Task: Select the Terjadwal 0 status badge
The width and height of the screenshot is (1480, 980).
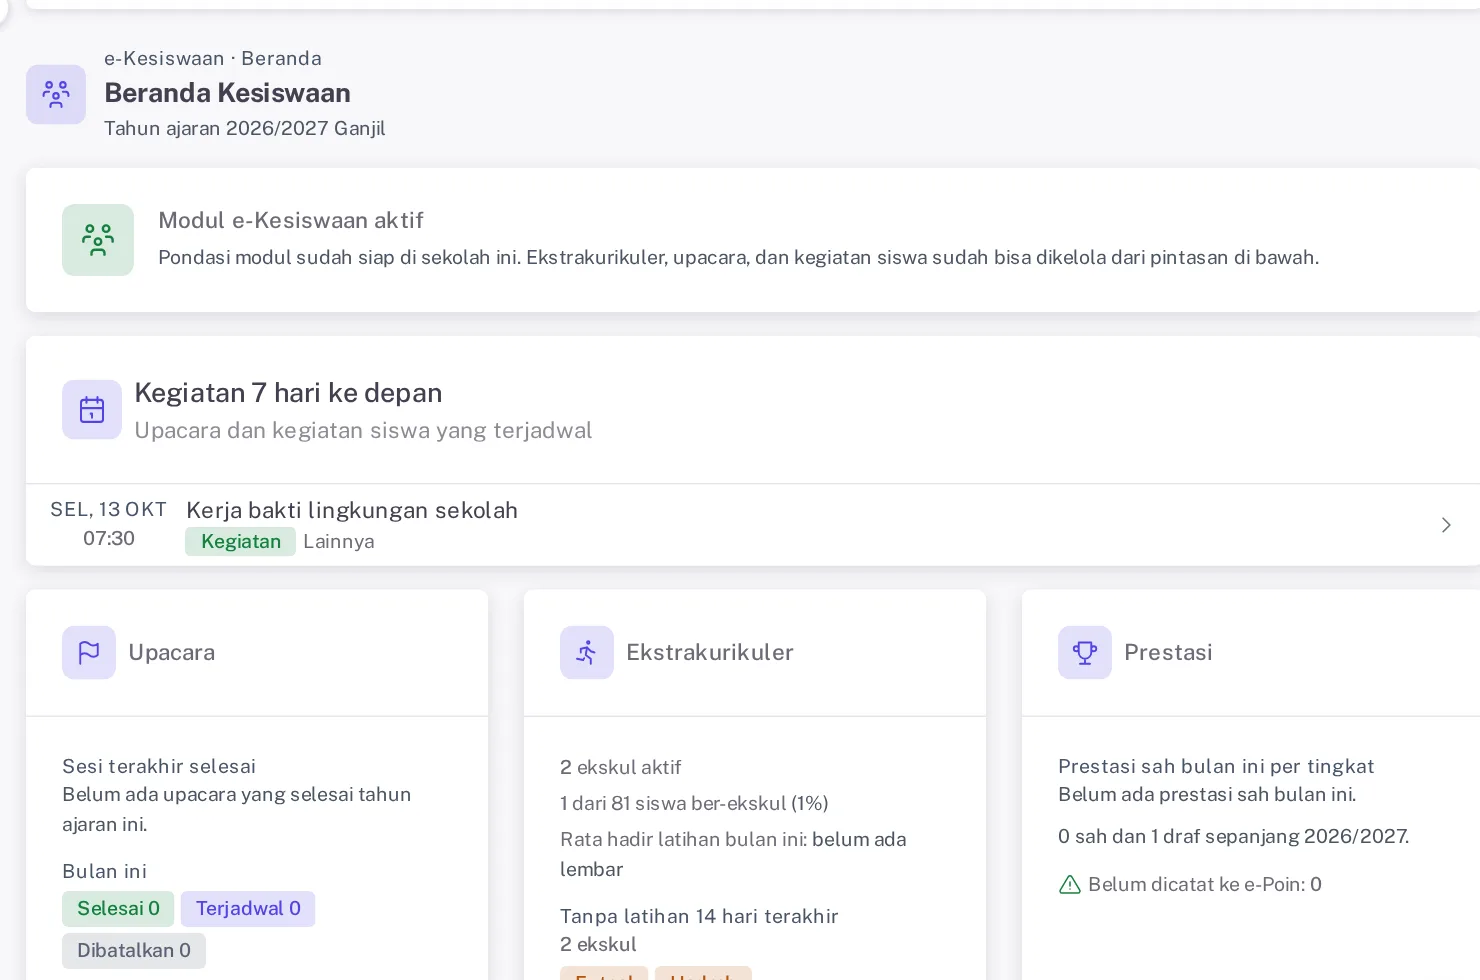Action: pos(248,909)
